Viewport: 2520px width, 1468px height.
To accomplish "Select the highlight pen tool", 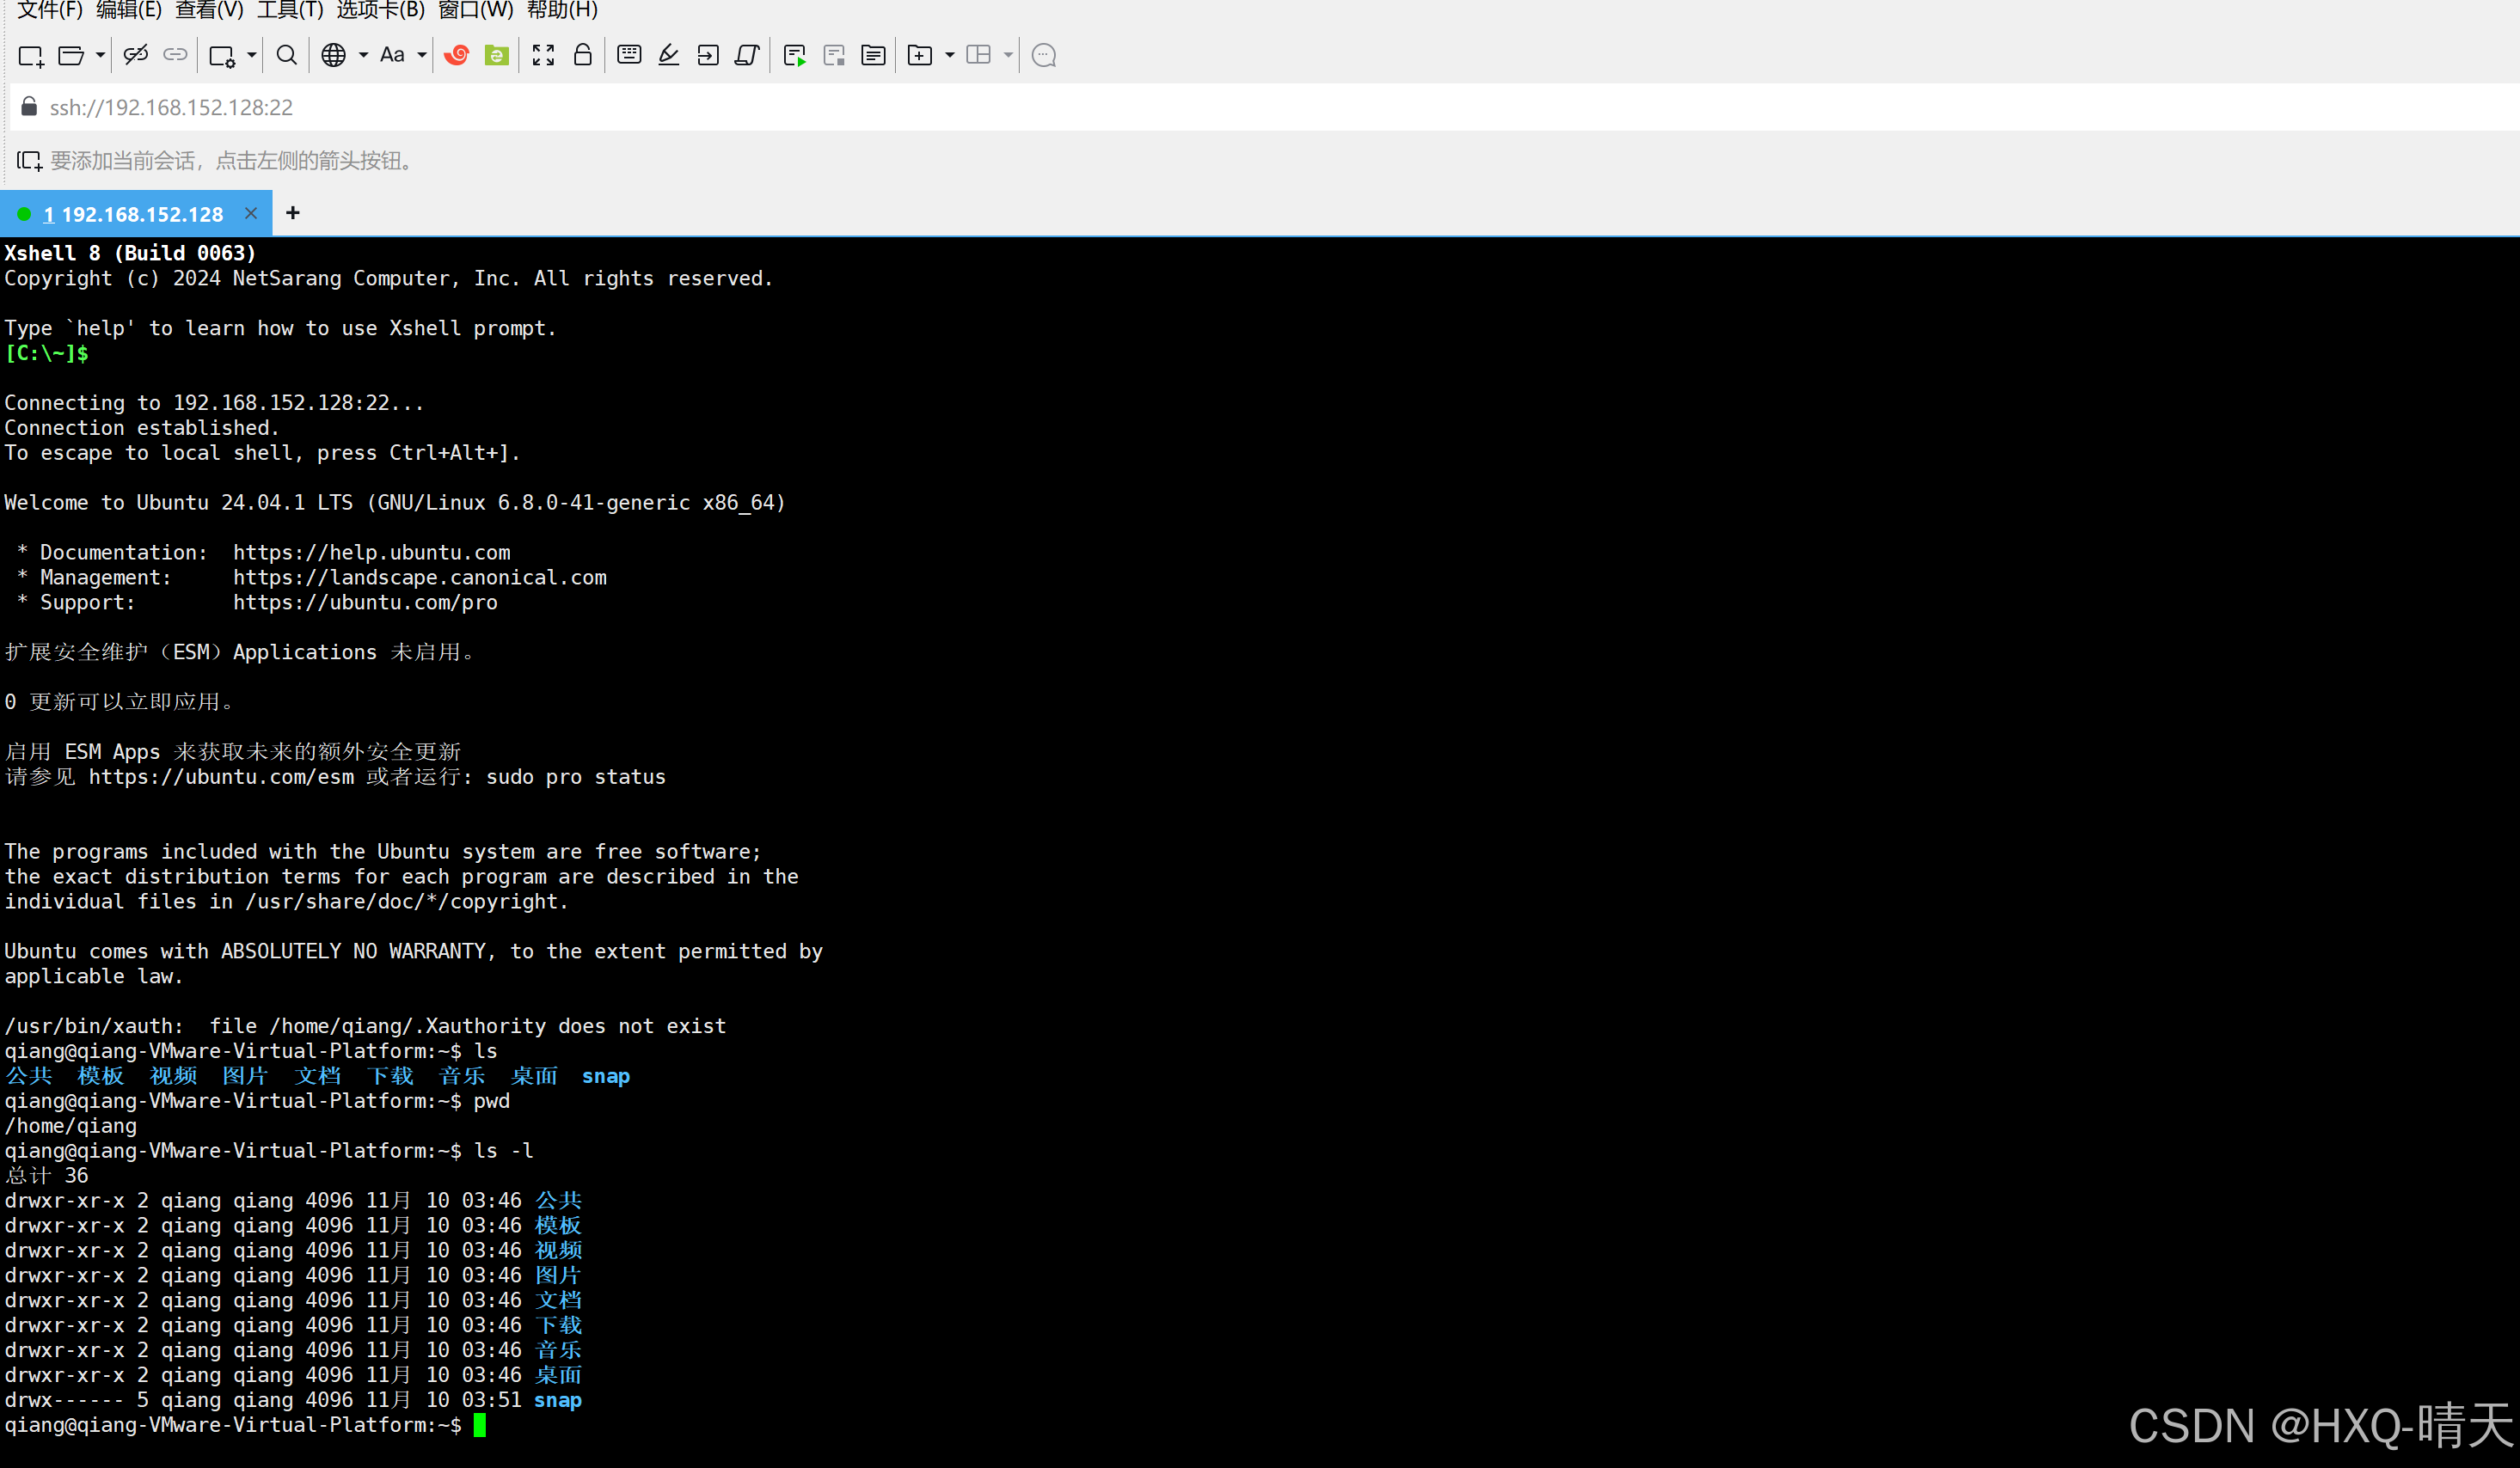I will tap(668, 55).
